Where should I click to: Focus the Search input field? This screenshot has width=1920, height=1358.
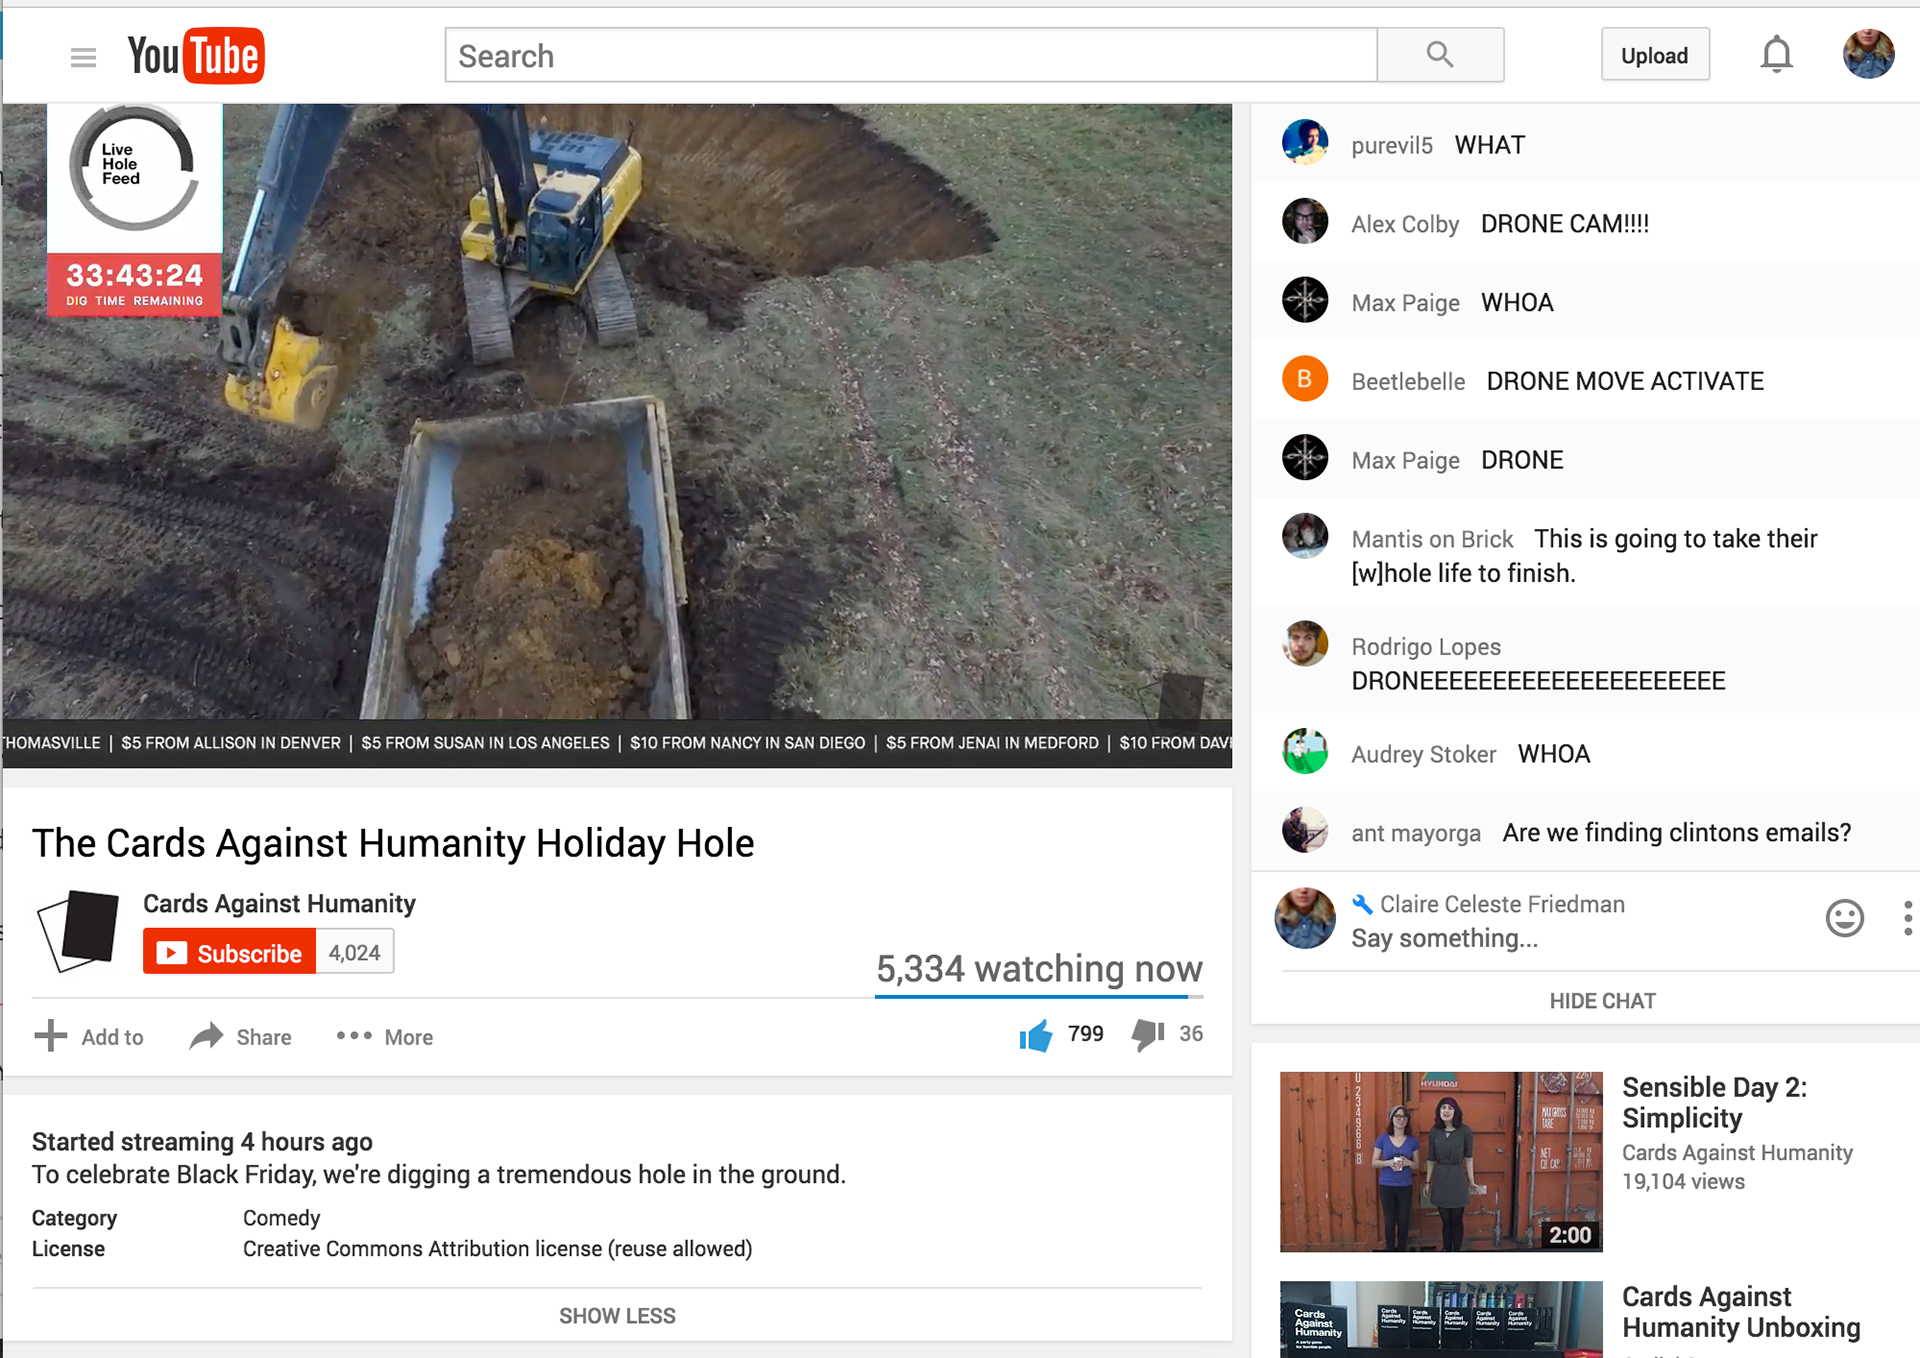pos(911,55)
